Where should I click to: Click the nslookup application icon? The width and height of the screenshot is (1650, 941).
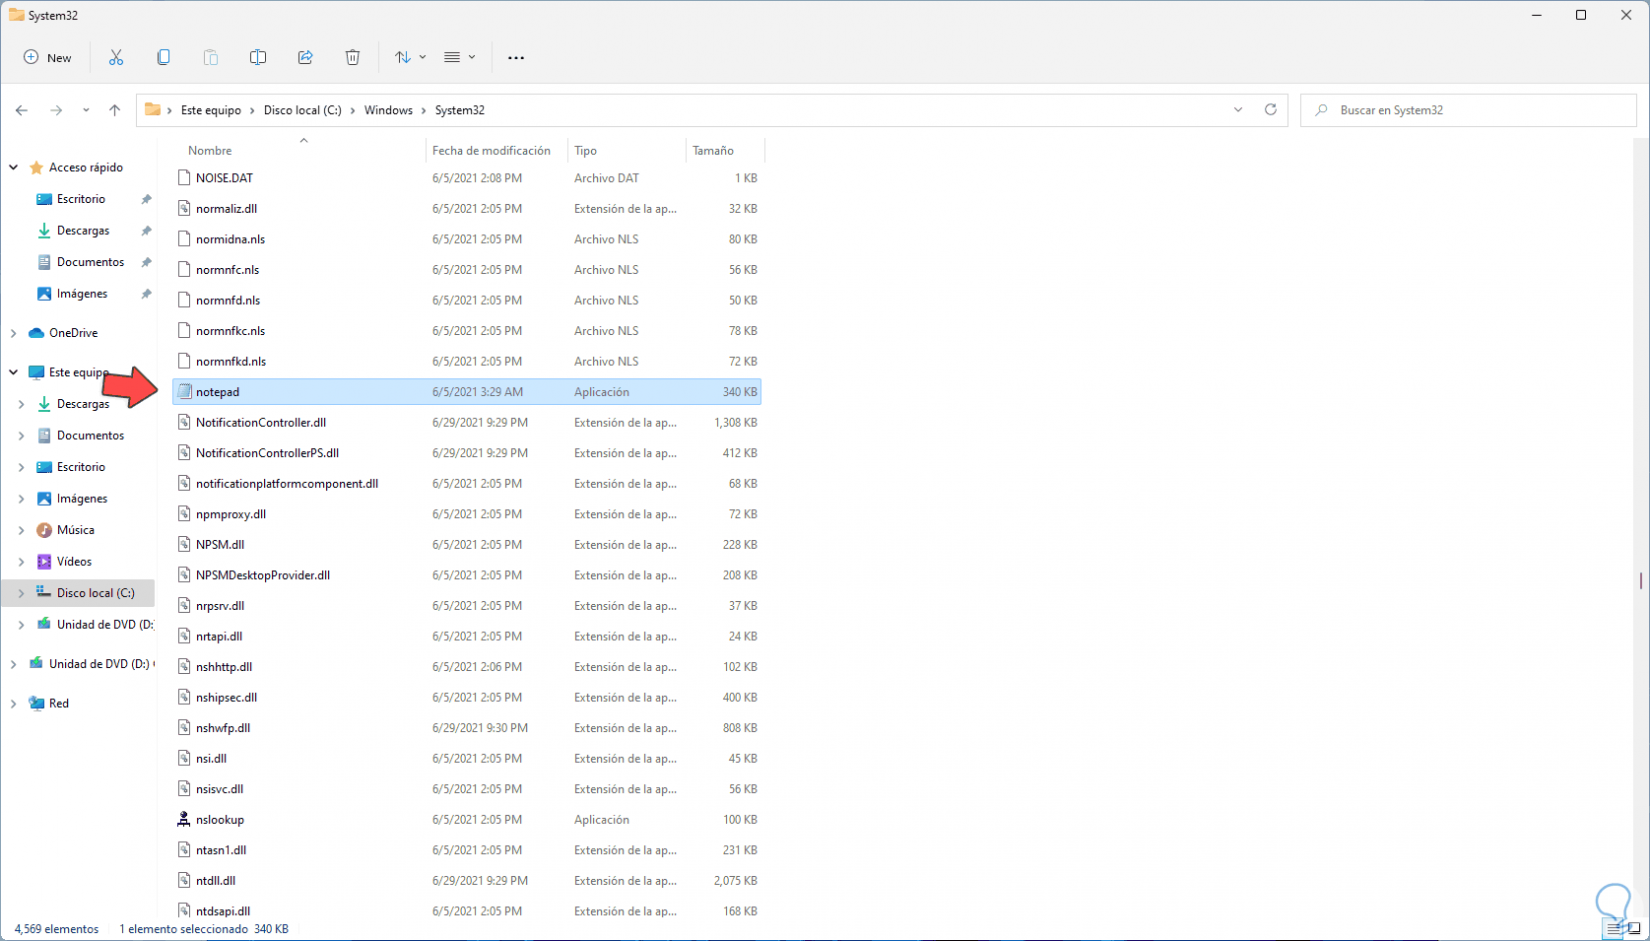tap(184, 820)
